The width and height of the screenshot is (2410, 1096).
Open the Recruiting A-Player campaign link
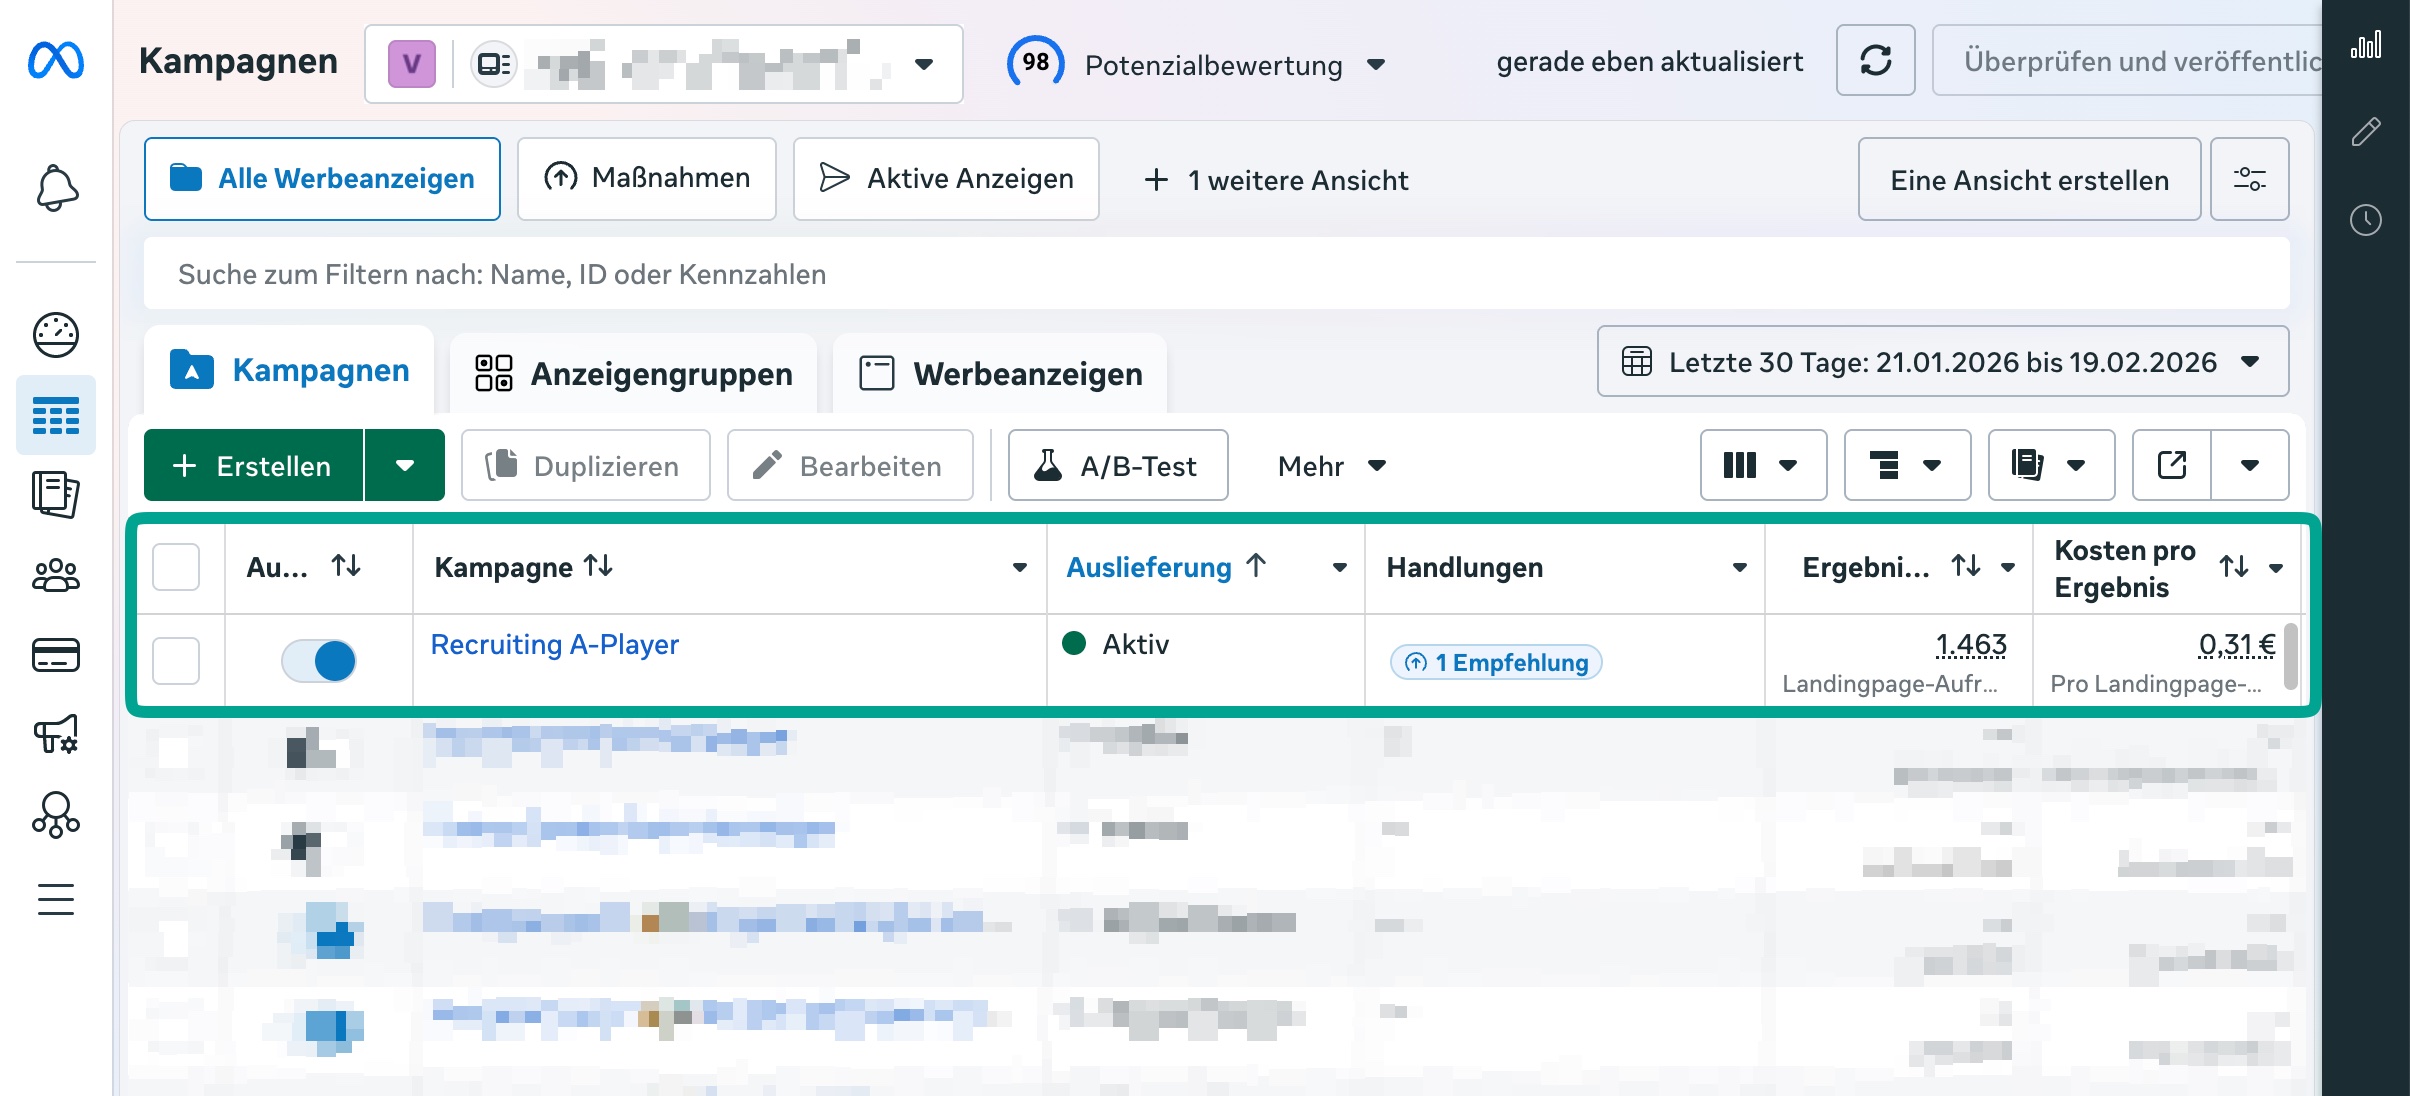554,645
